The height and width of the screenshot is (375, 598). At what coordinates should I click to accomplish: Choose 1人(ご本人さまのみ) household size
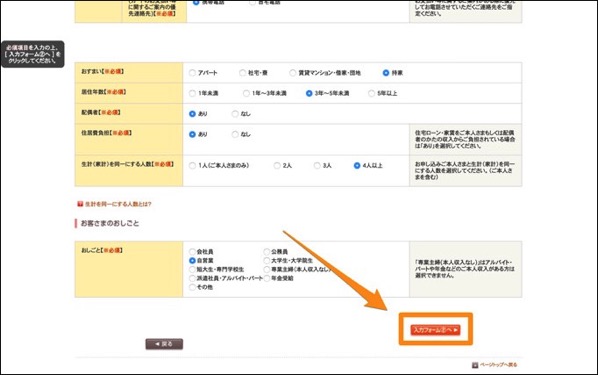192,166
